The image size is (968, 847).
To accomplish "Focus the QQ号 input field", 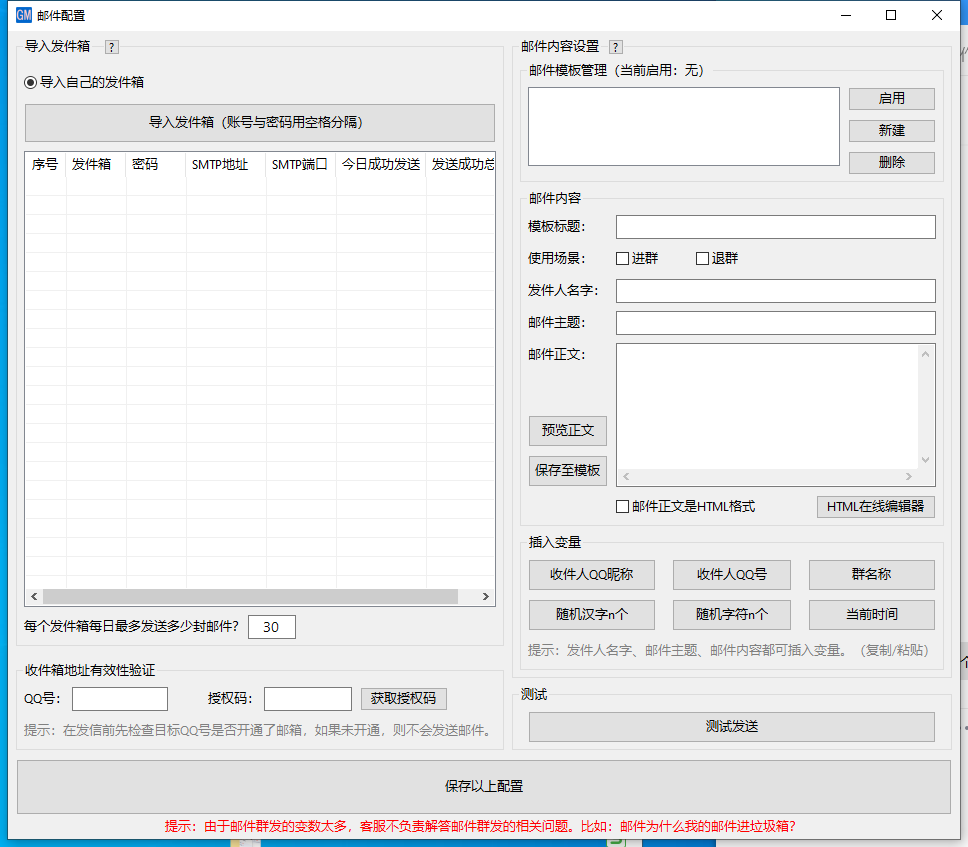I will point(120,699).
